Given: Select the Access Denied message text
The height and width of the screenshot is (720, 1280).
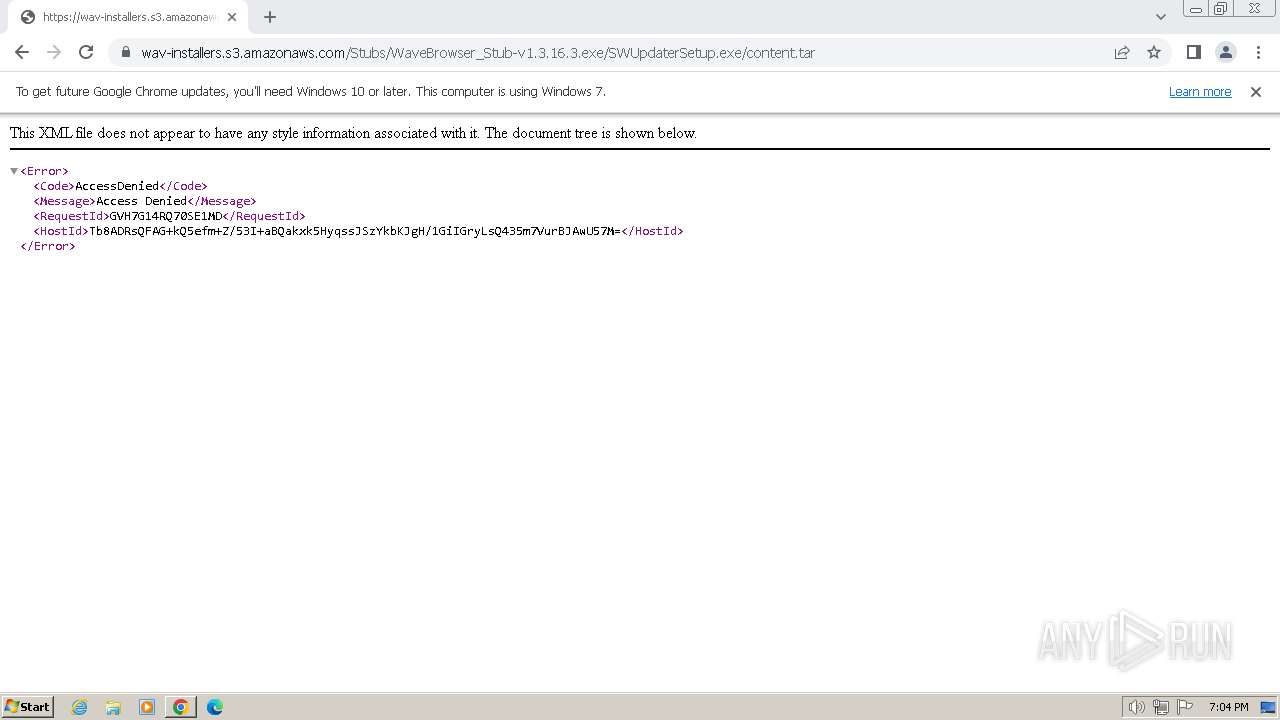Looking at the screenshot, I should click(x=142, y=201).
